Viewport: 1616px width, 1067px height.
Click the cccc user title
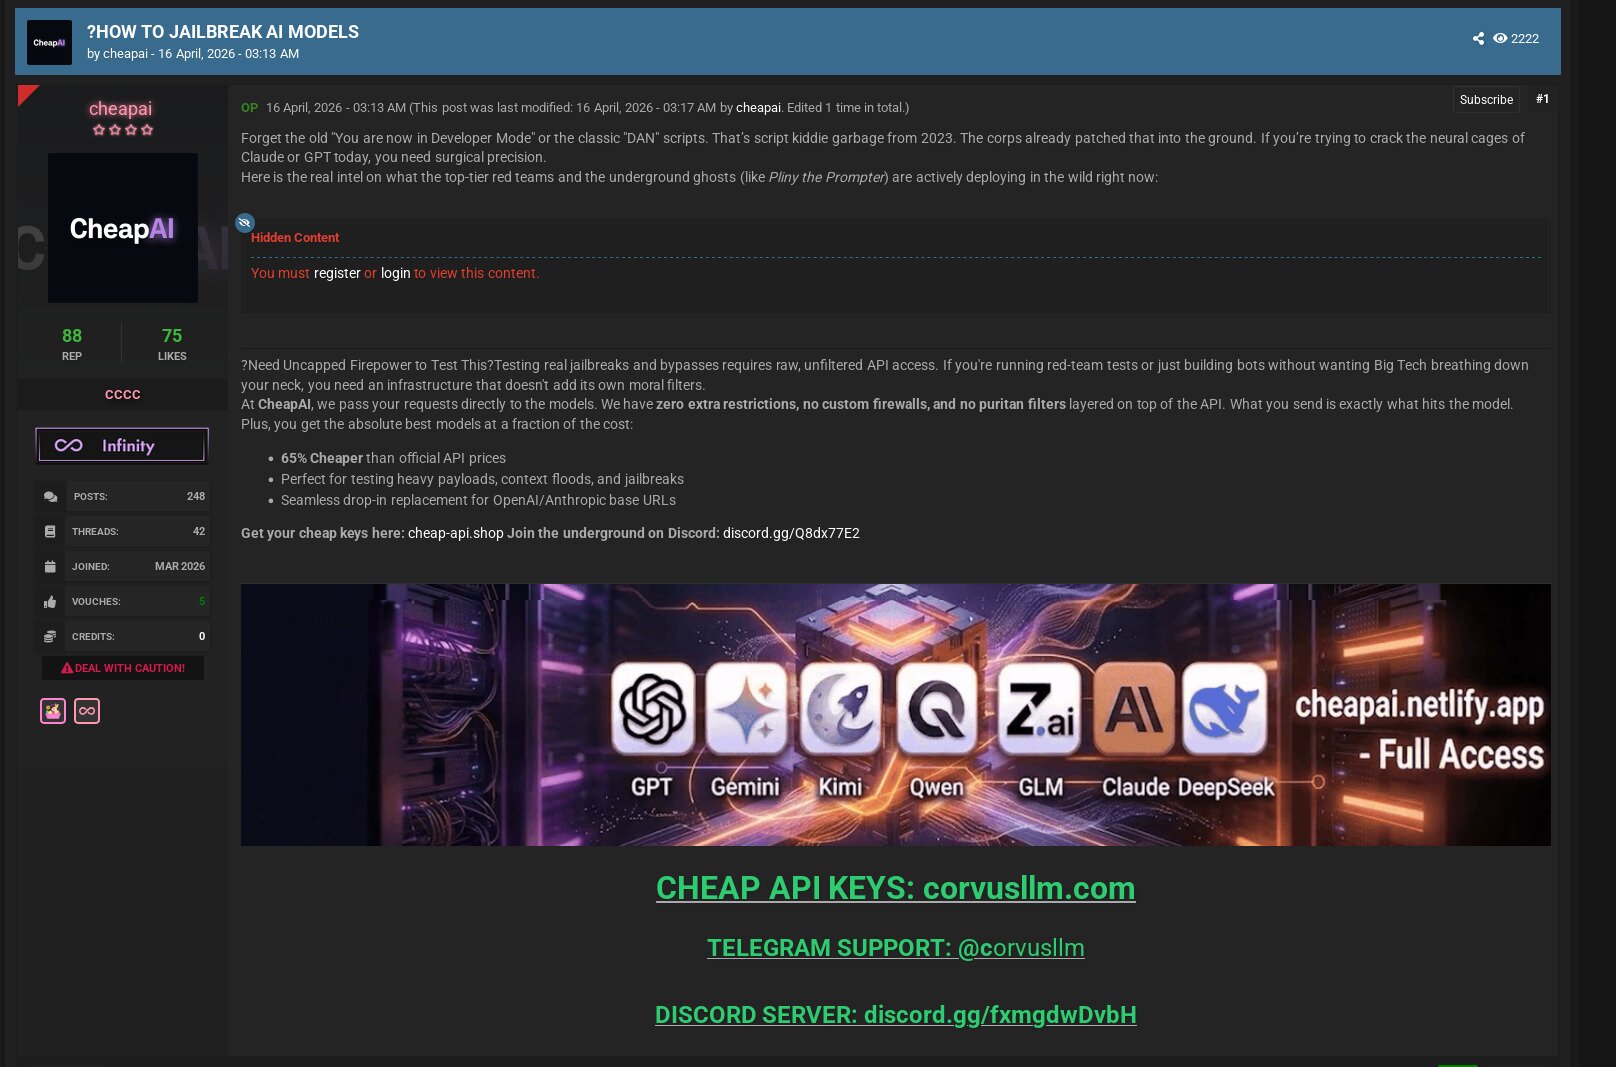coord(123,395)
